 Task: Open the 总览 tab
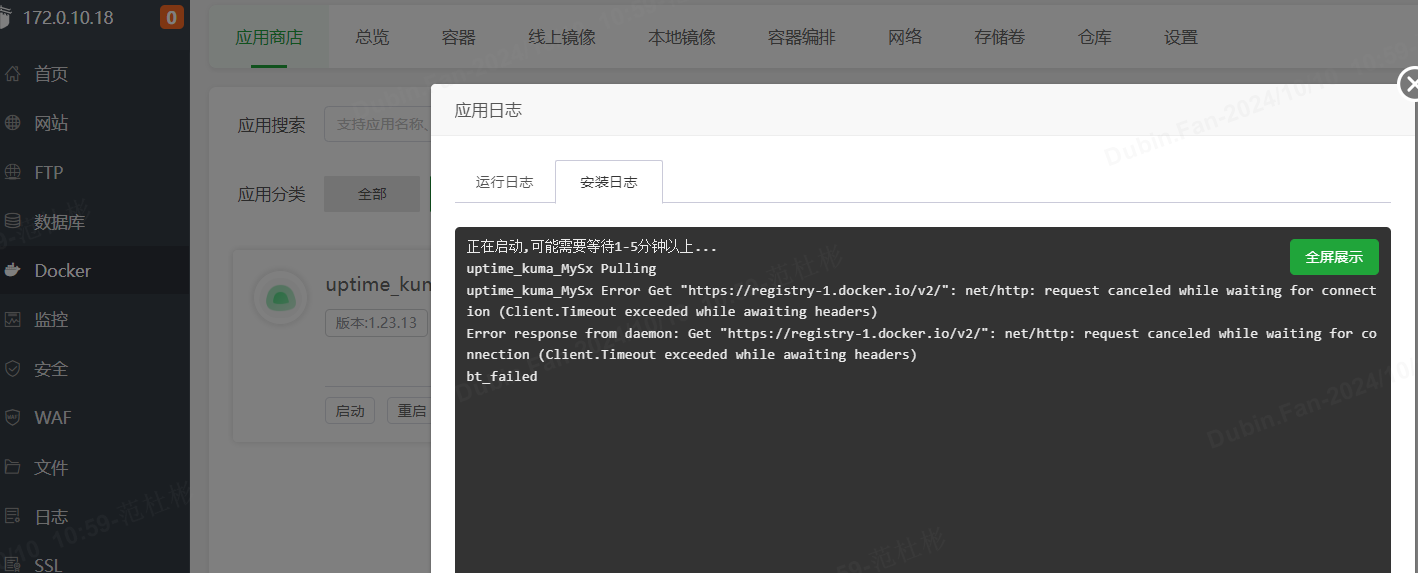372,37
